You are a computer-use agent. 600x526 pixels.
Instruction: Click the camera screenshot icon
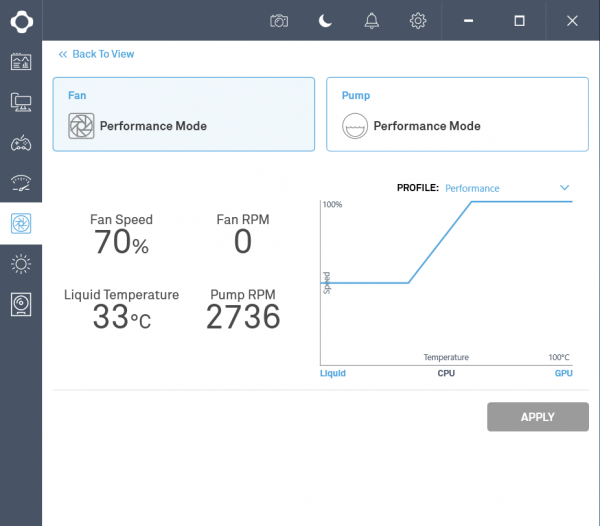tap(279, 21)
